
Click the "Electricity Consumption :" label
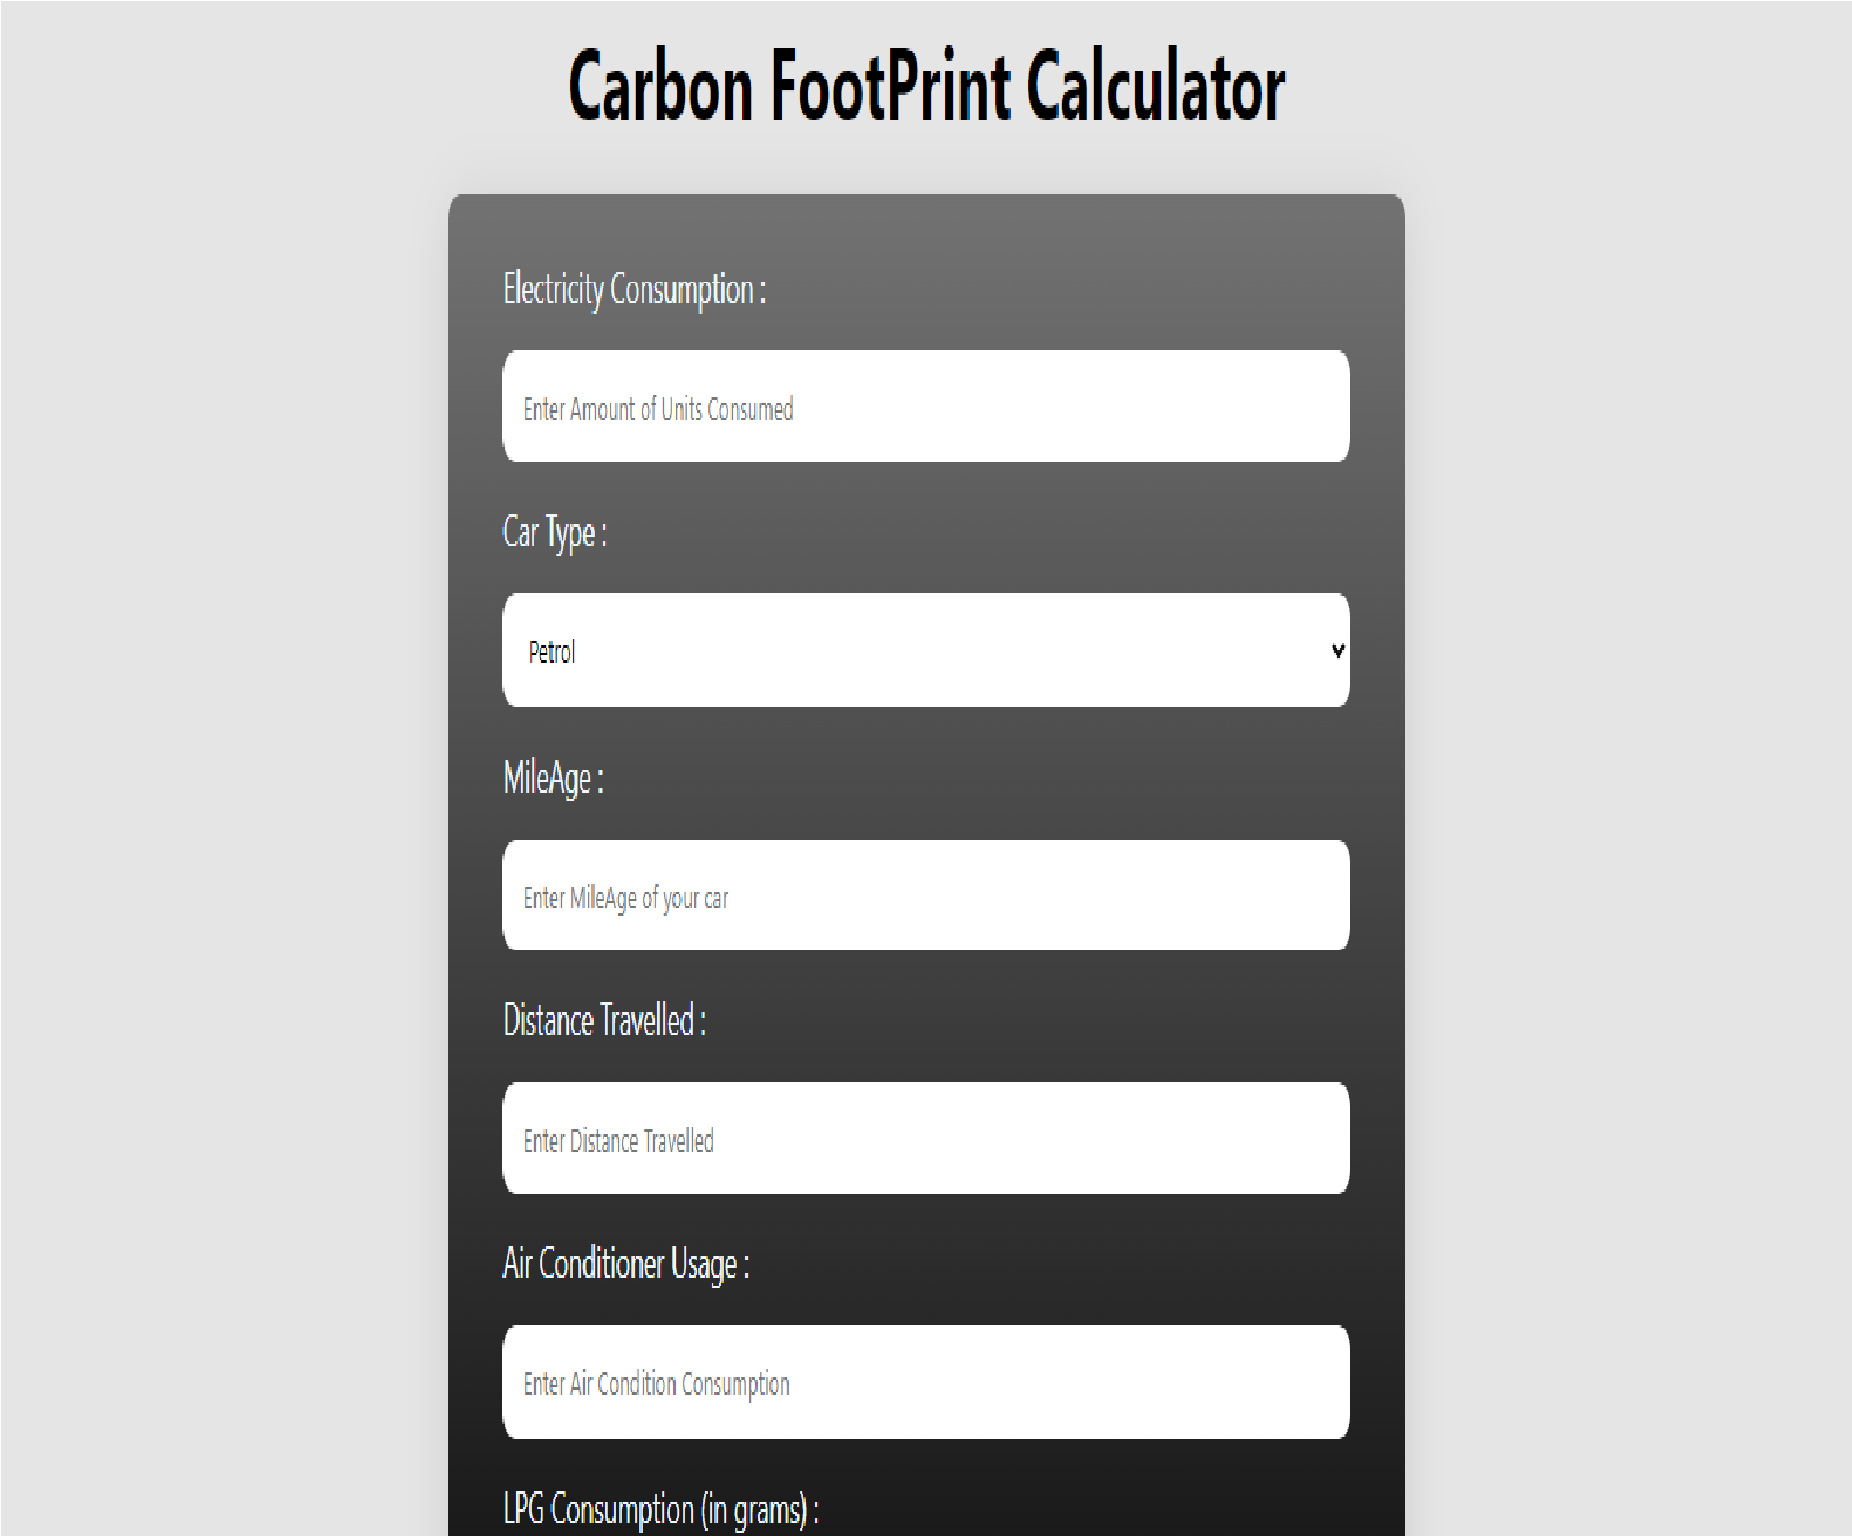tap(634, 289)
